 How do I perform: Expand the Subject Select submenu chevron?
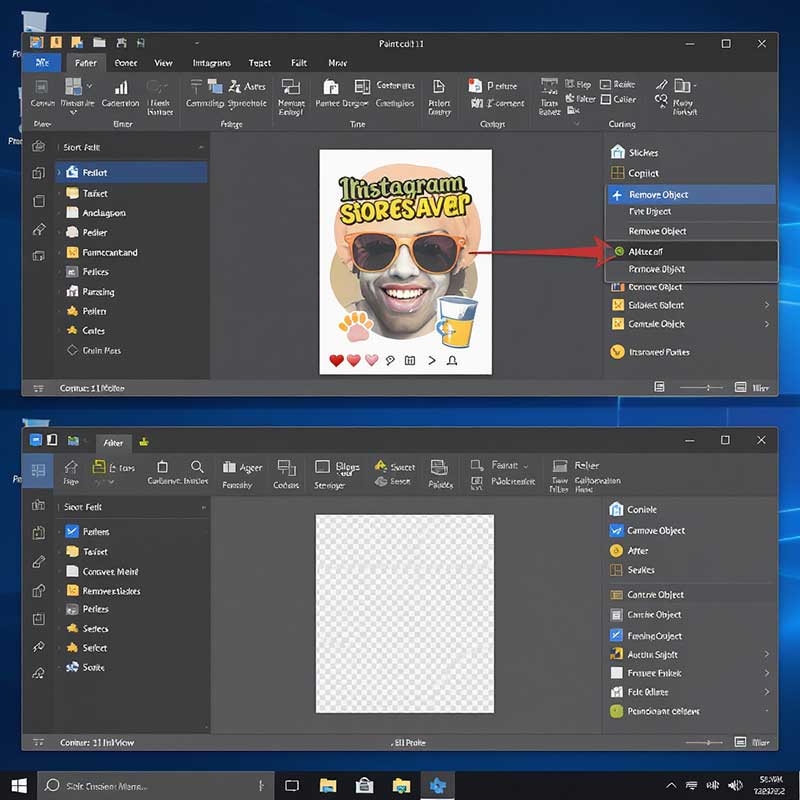pyautogui.click(x=767, y=303)
